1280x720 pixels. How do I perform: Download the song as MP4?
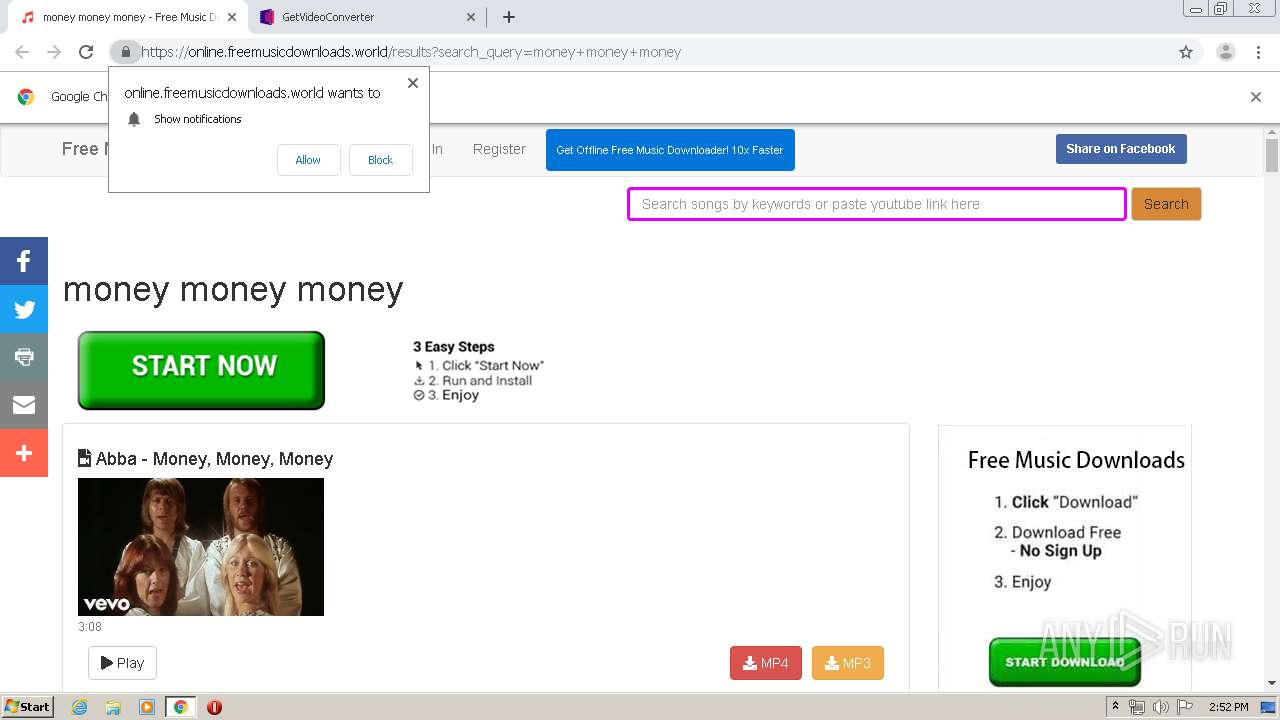766,663
